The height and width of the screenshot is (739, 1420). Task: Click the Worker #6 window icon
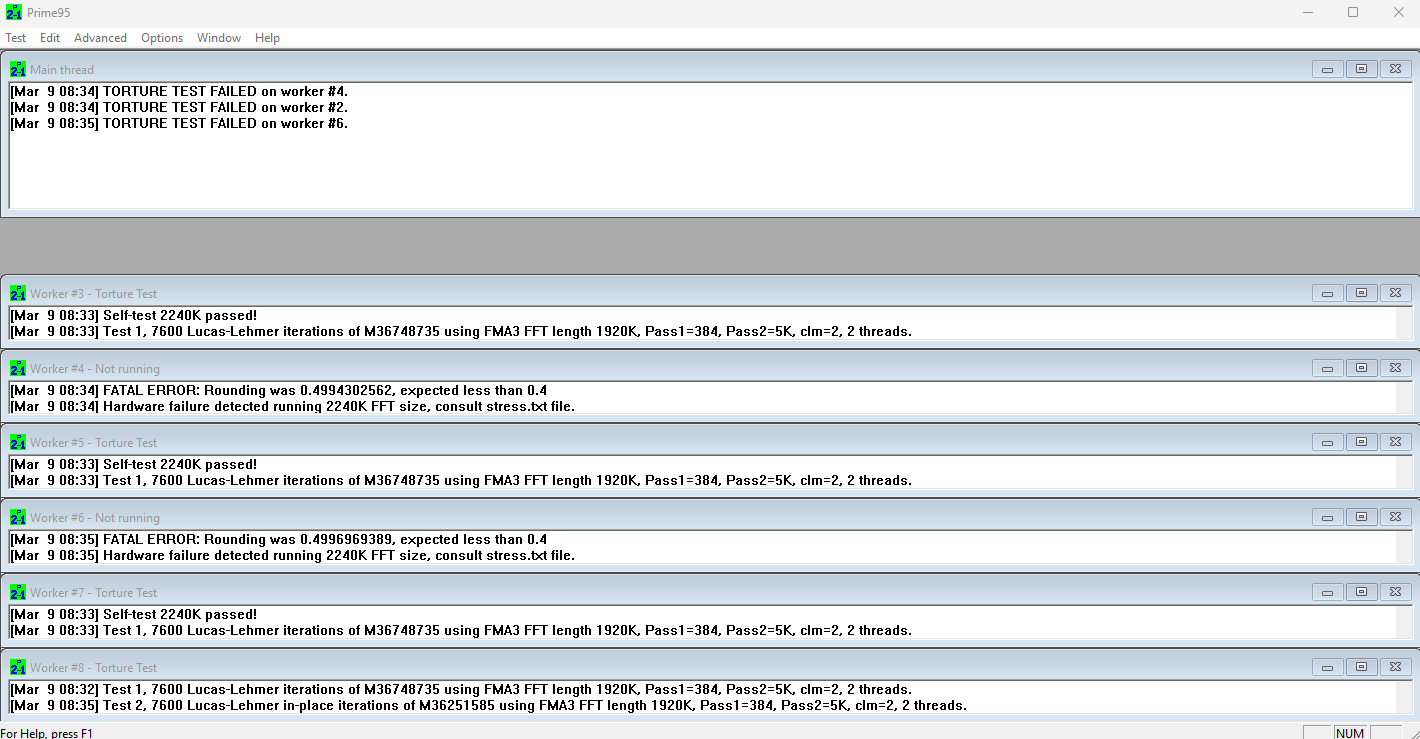pos(18,518)
